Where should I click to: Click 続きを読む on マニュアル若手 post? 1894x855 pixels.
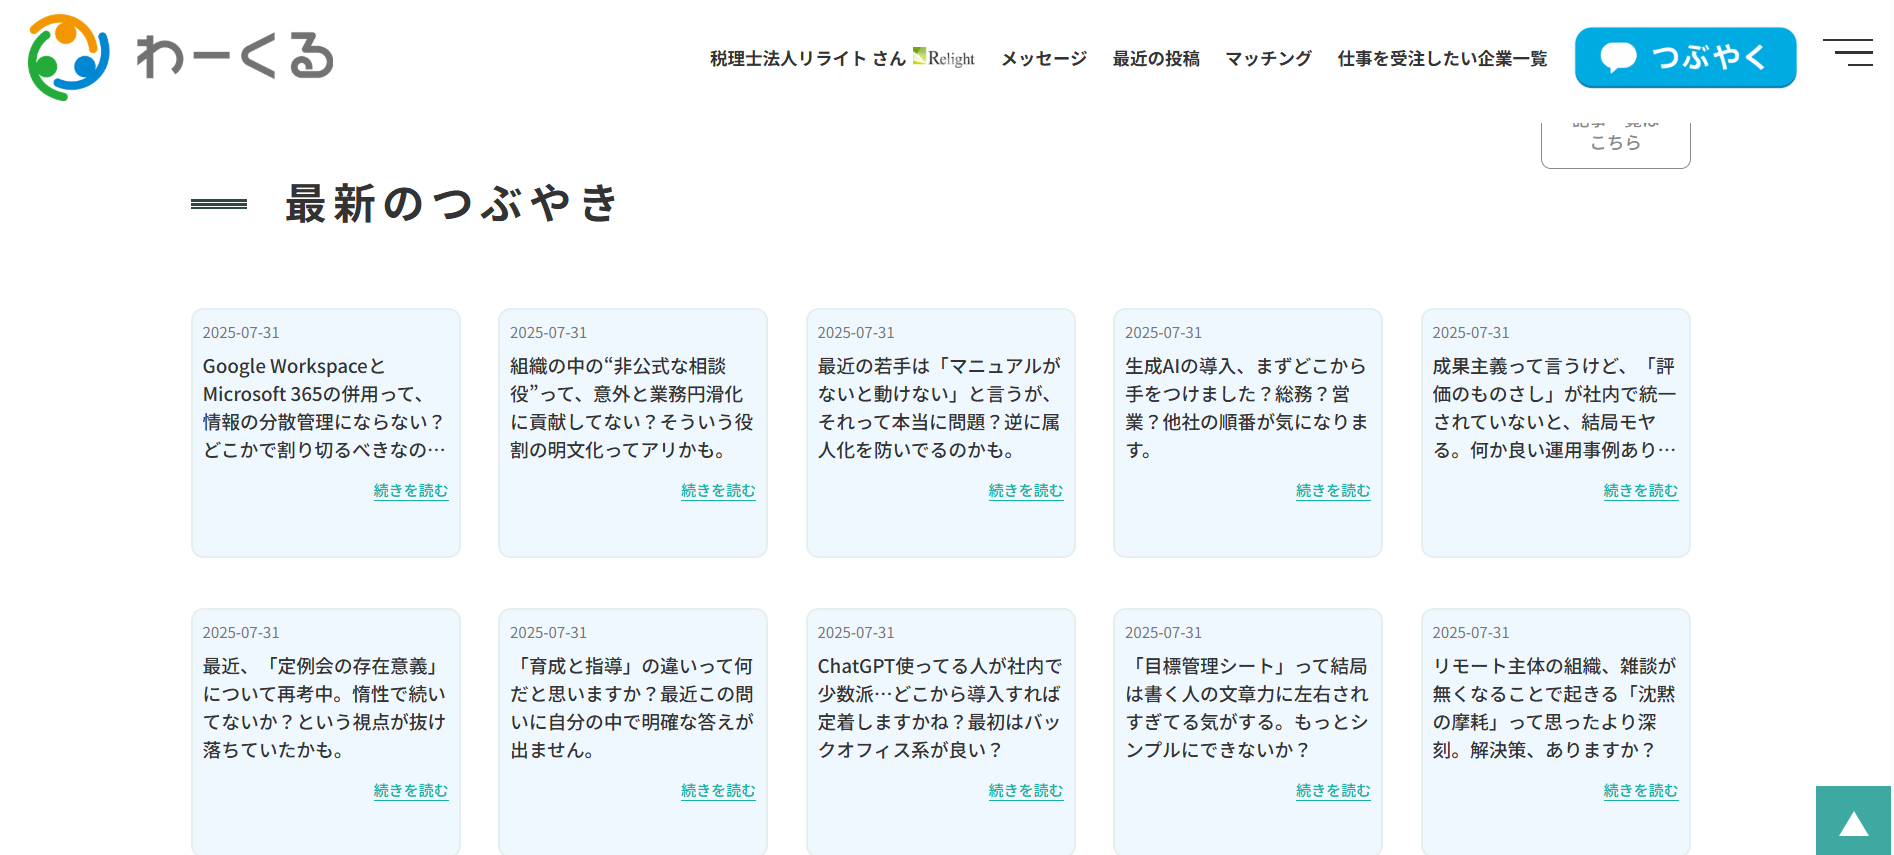pos(1025,490)
